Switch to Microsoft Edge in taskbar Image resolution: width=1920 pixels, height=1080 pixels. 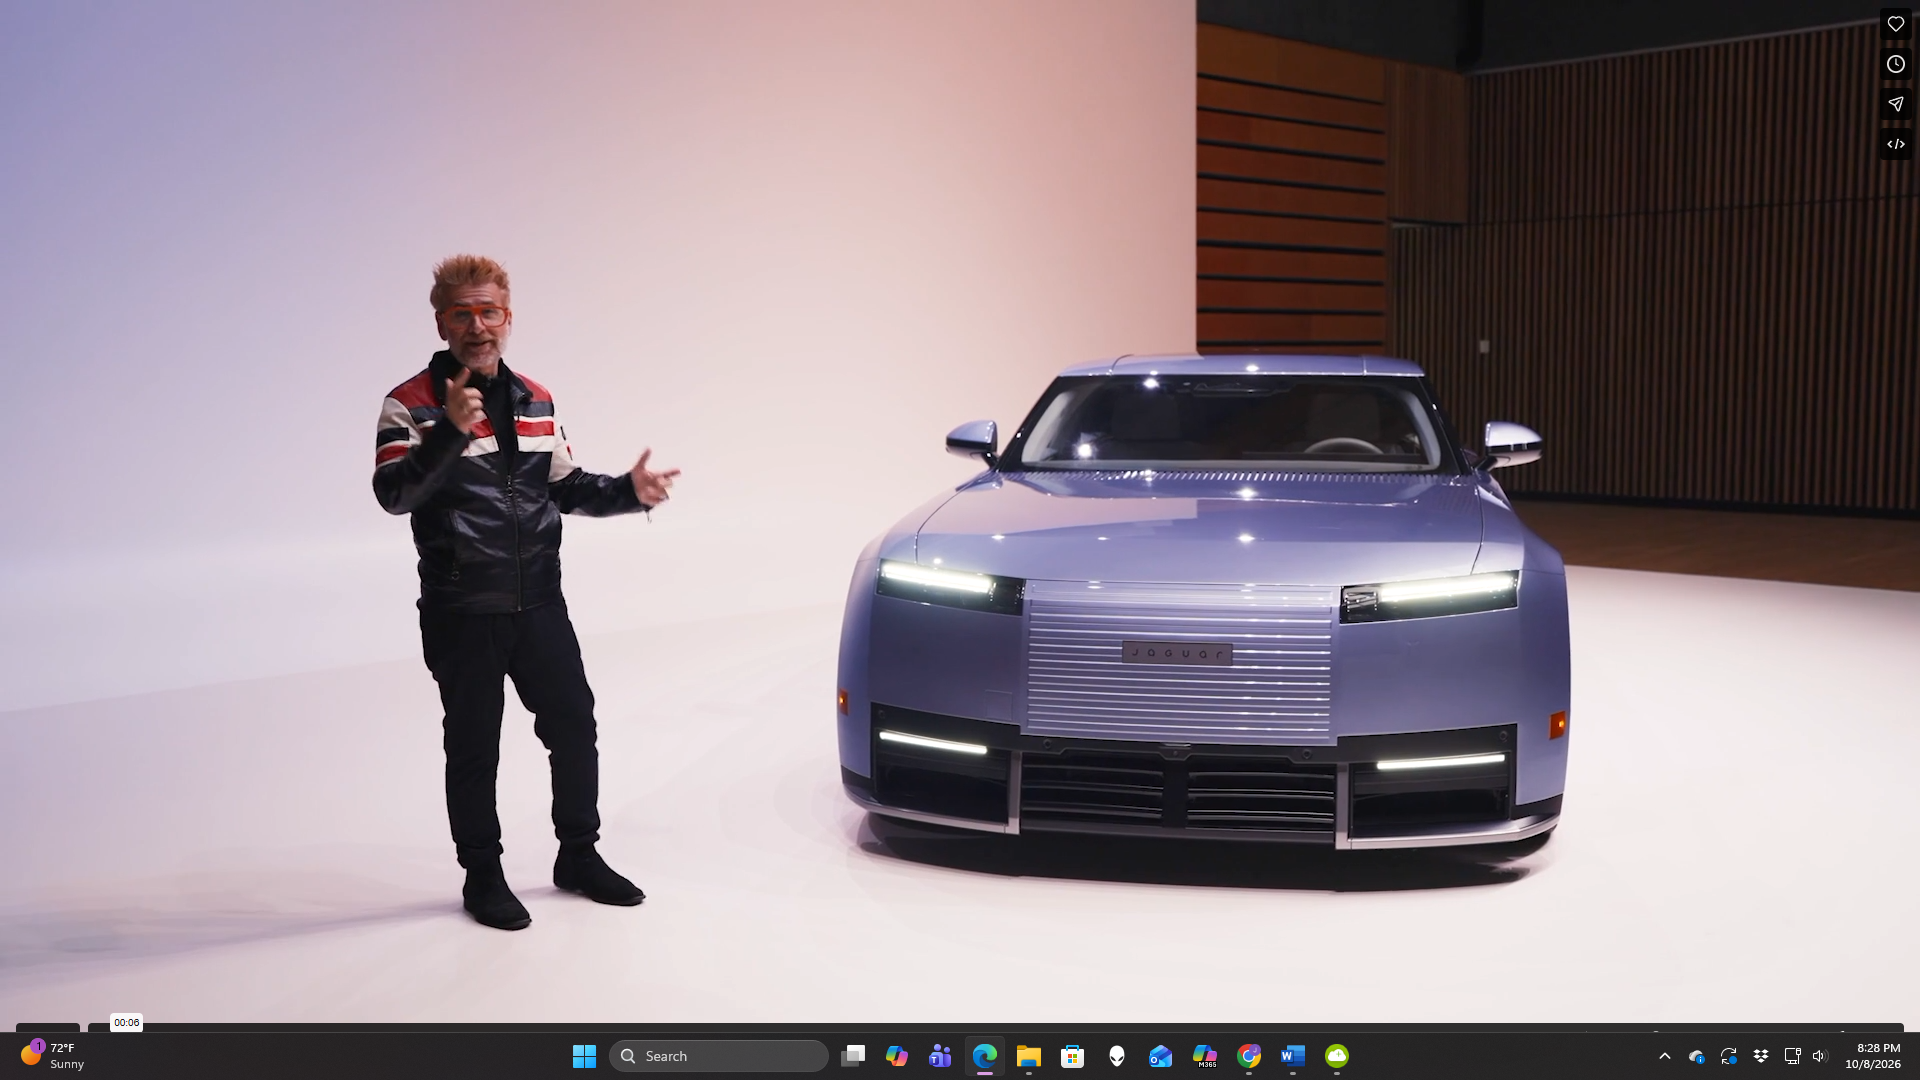pos(985,1056)
